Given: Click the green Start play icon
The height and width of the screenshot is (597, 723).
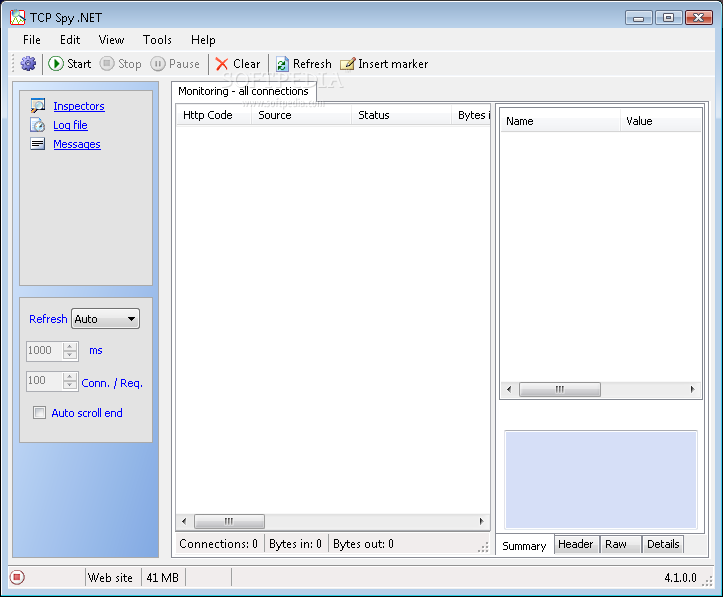Looking at the screenshot, I should [56, 64].
